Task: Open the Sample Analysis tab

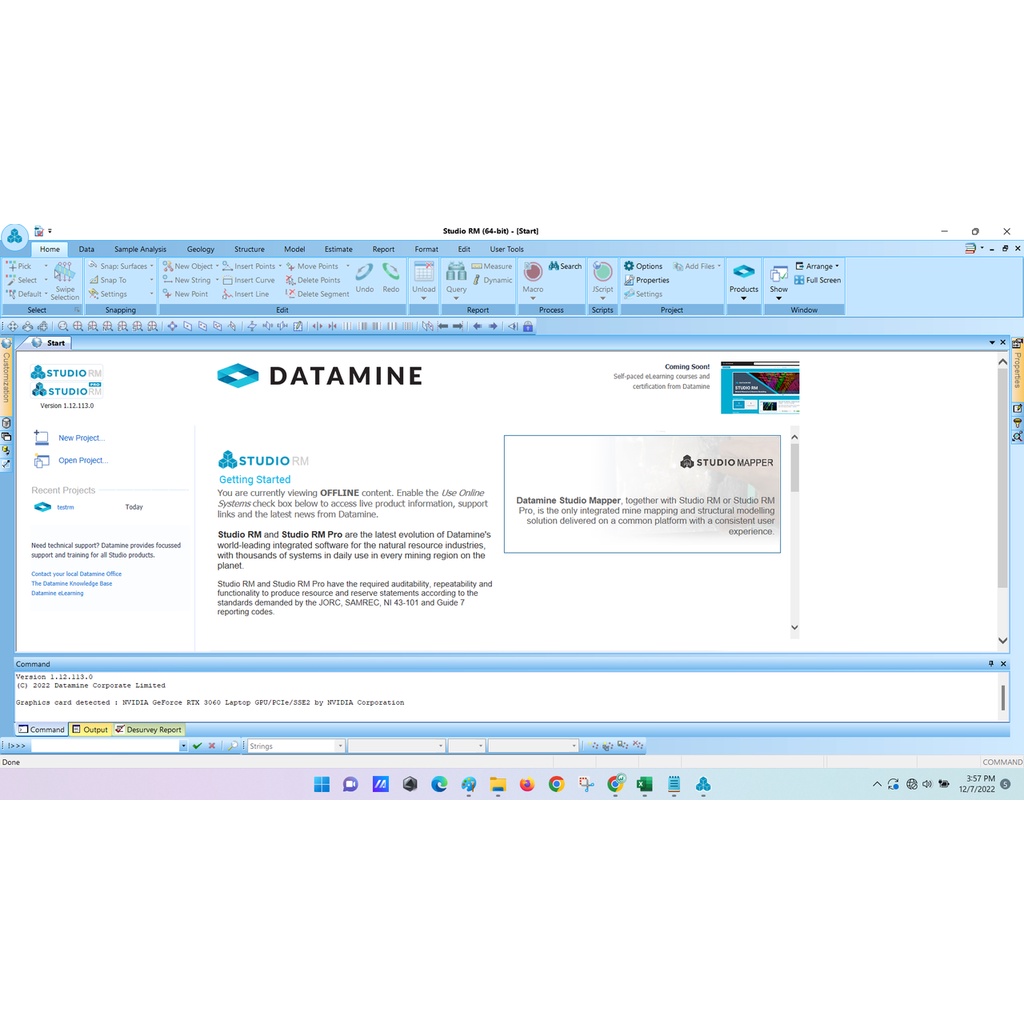Action: (140, 249)
